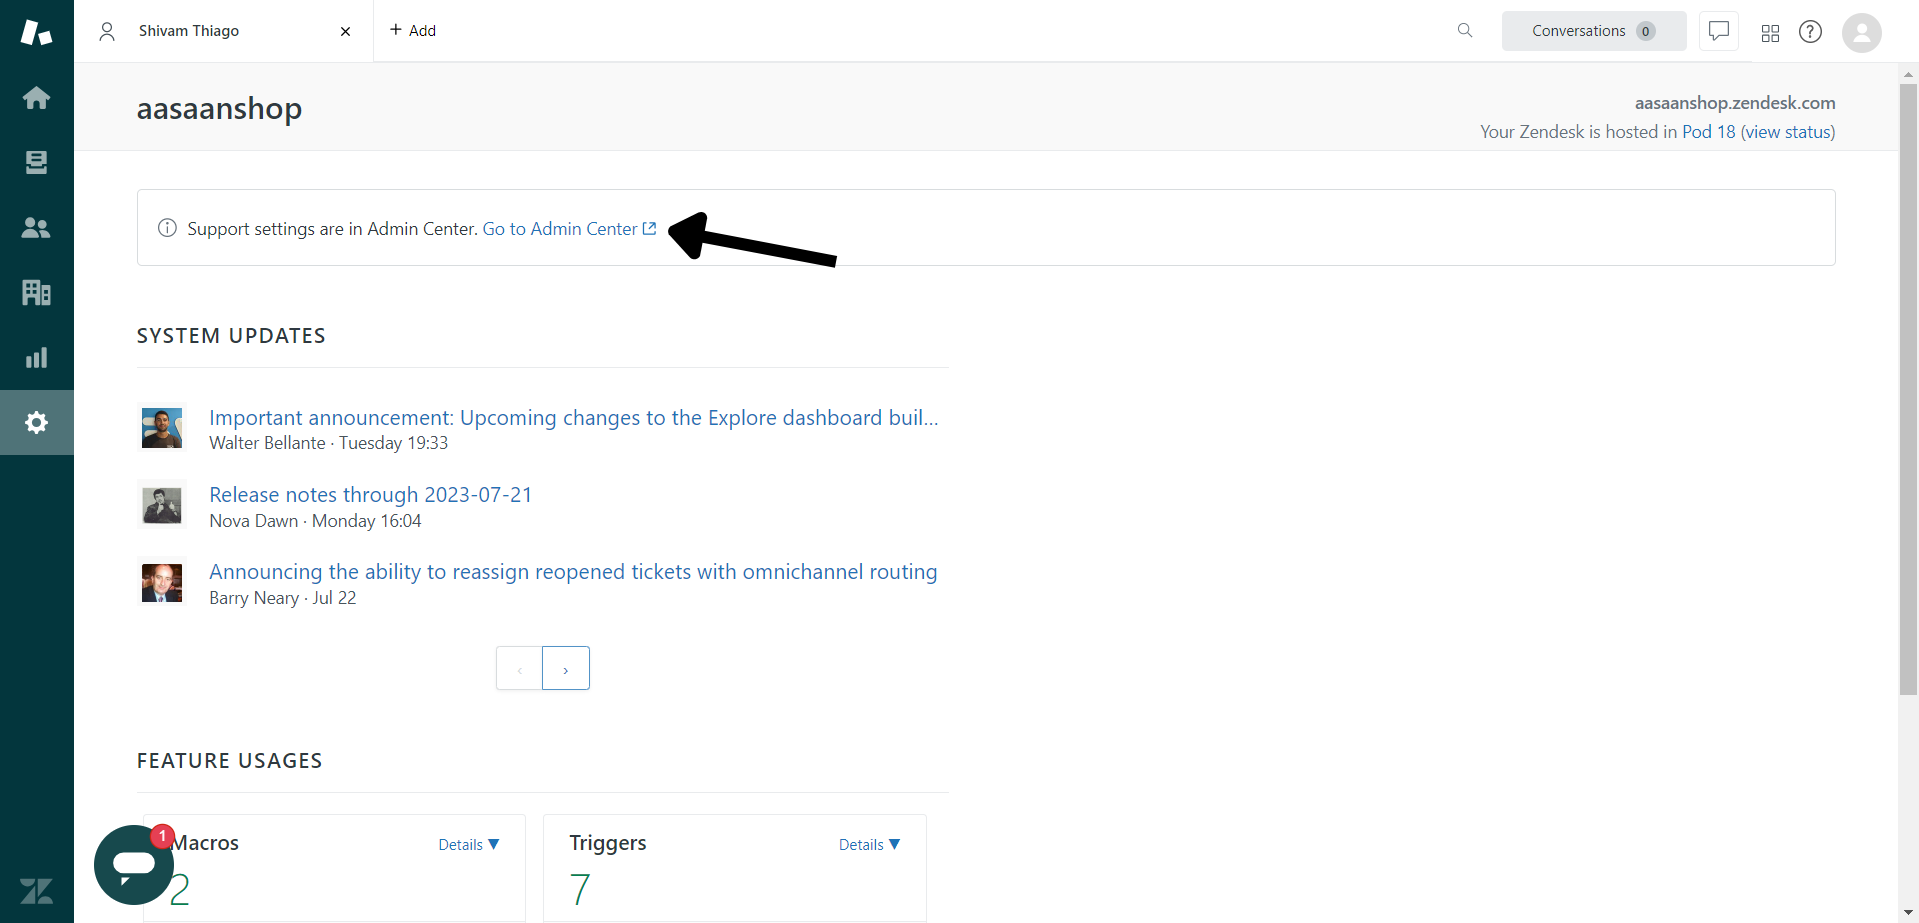Click the scrollbar up arrow
Viewport: 1919px width, 923px height.
click(x=1909, y=73)
